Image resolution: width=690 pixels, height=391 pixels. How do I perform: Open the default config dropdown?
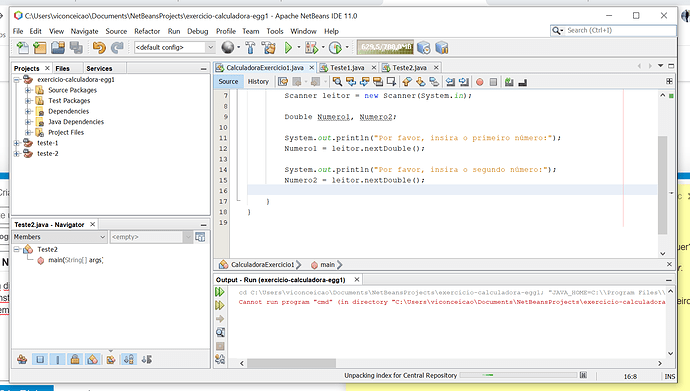[x=174, y=48]
